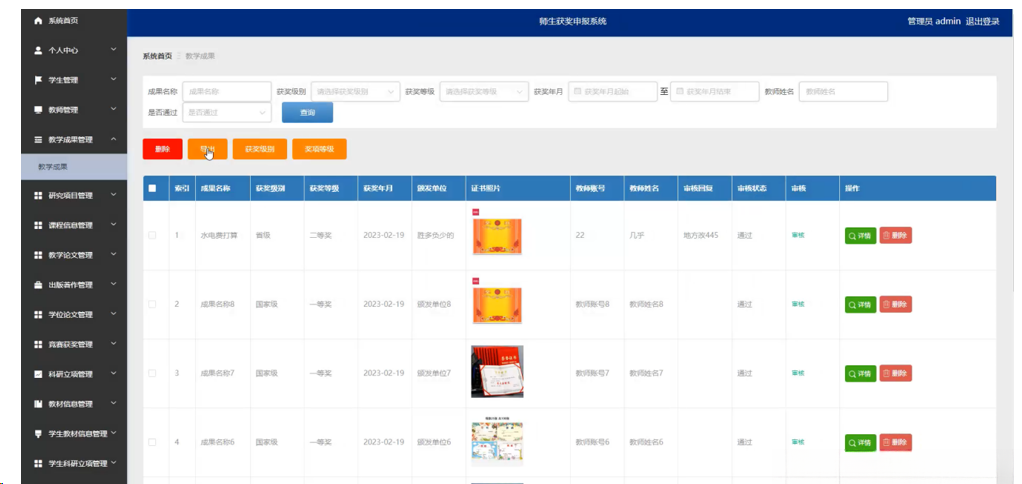Screen dimensions: 1022x484
Task: Click the monitor icon for 教师管理
Action: click(x=38, y=110)
